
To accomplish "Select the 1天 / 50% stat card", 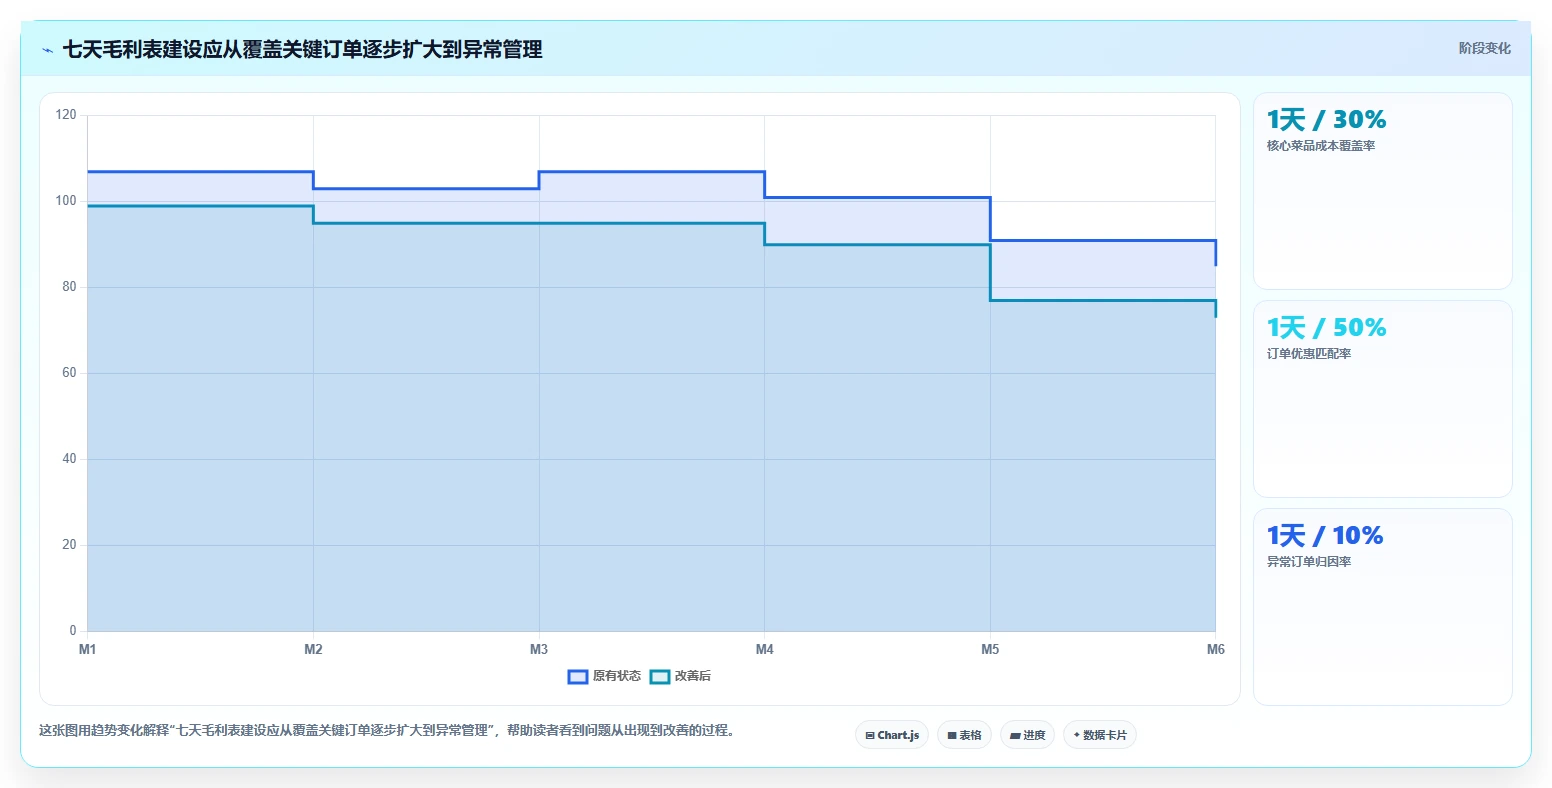I will point(1383,399).
